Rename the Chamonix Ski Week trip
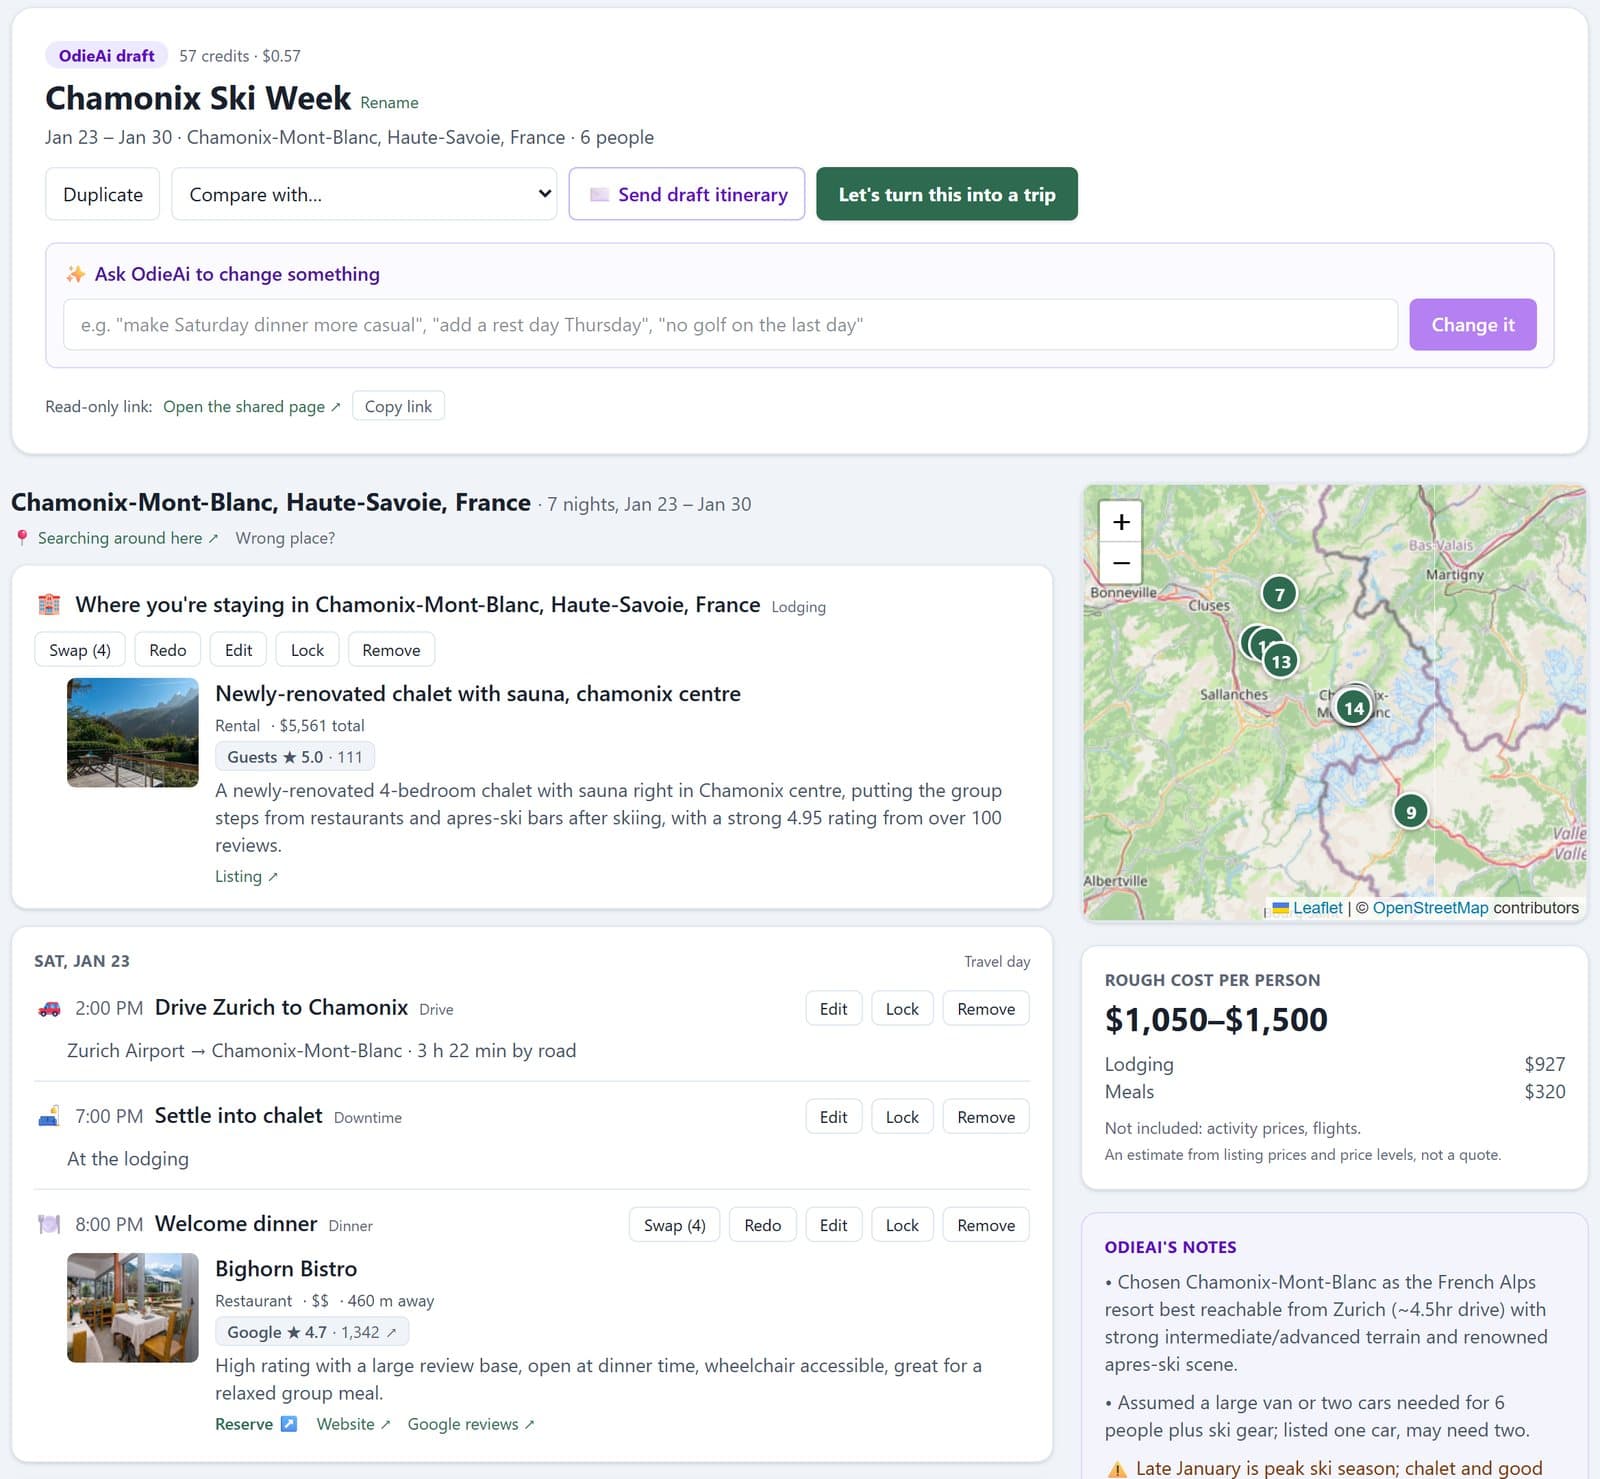 coord(389,103)
